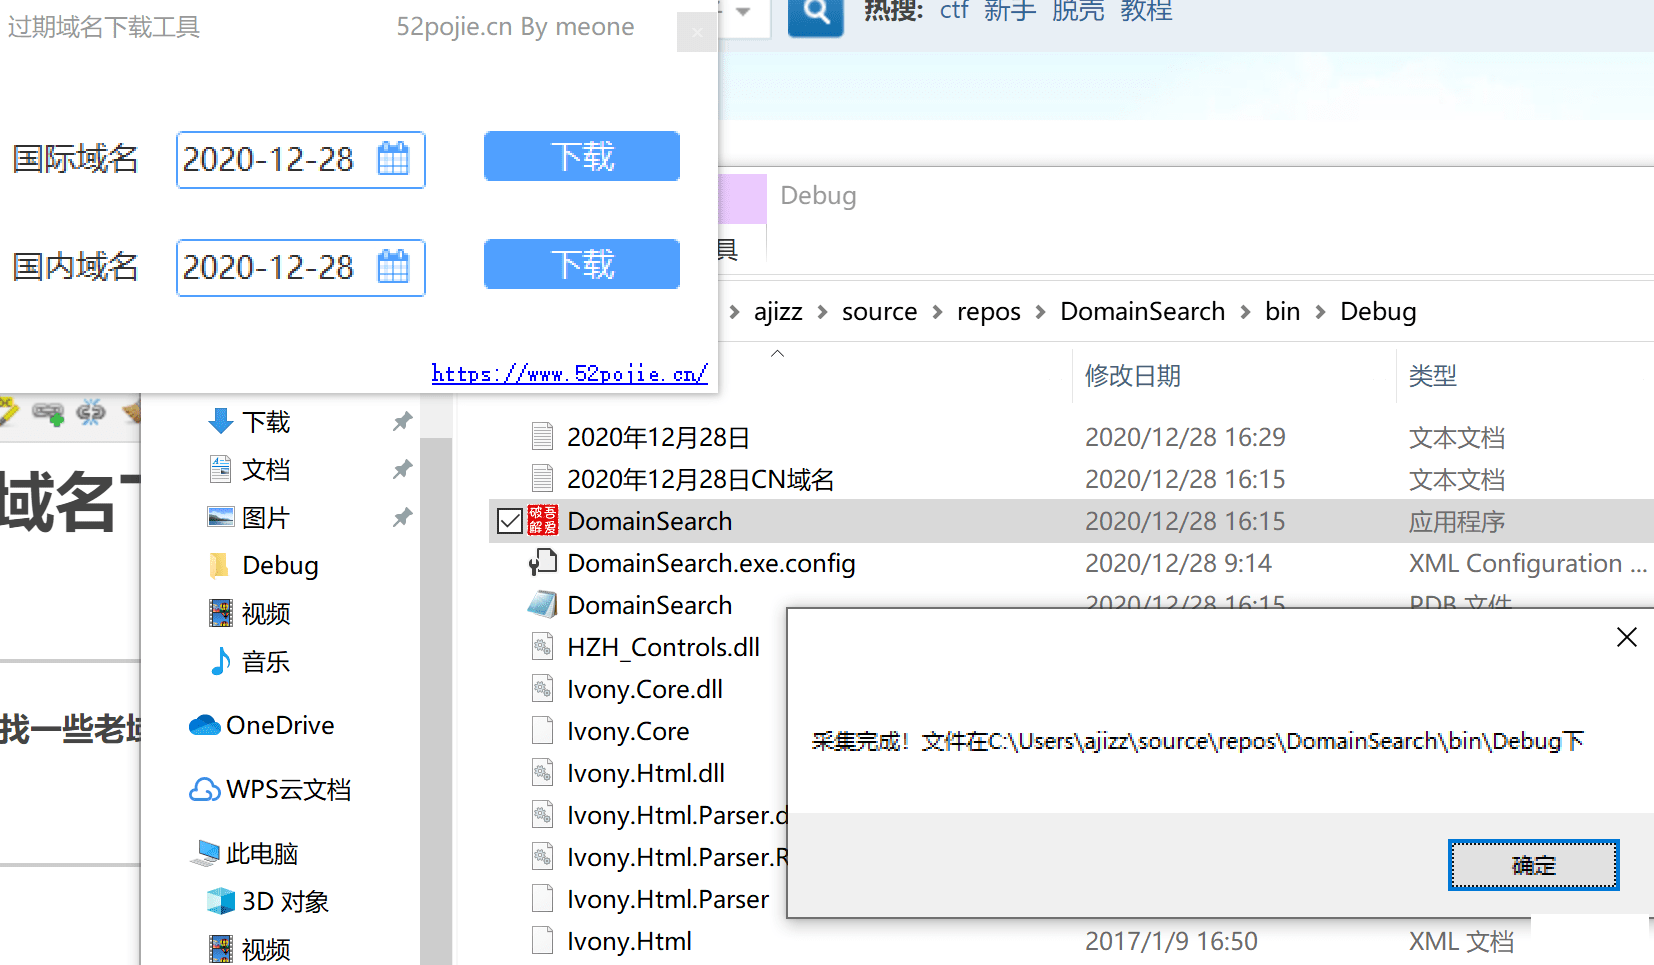Select 此电脑 in the navigation pane
1654x965 pixels.
tap(261, 854)
